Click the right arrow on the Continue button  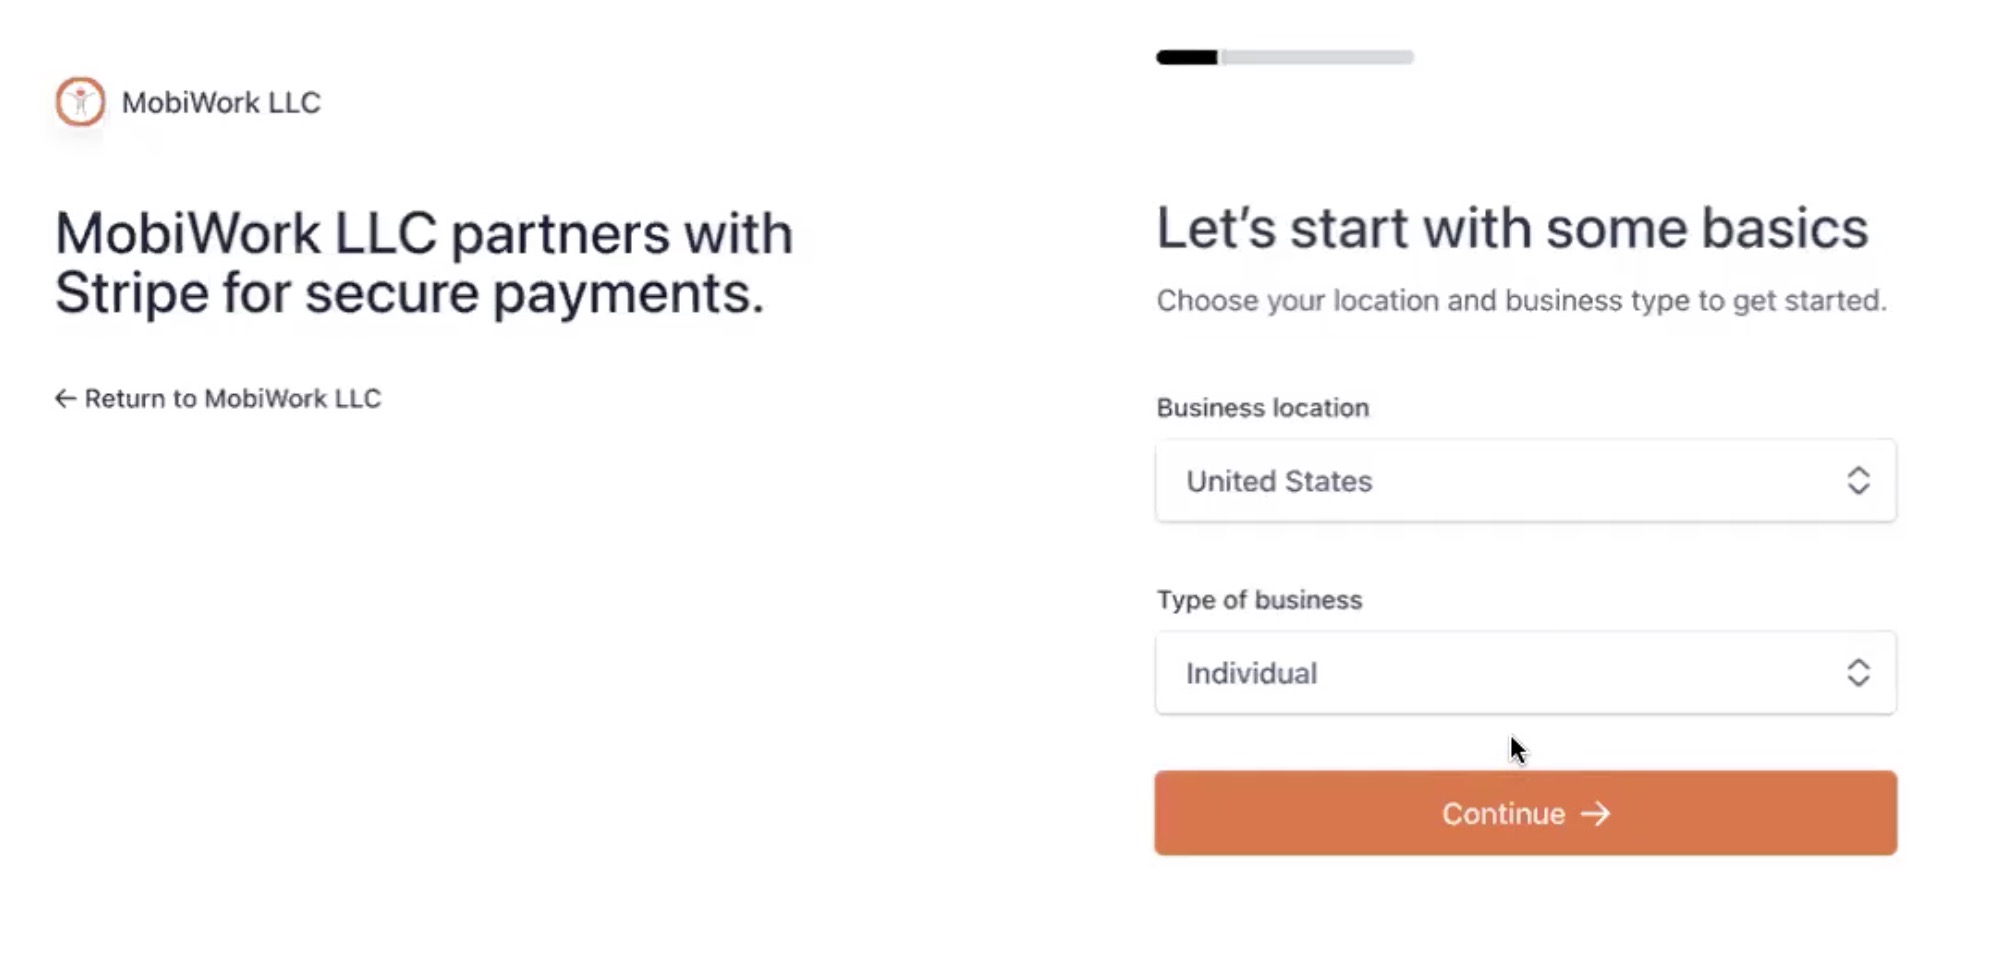tap(1596, 814)
